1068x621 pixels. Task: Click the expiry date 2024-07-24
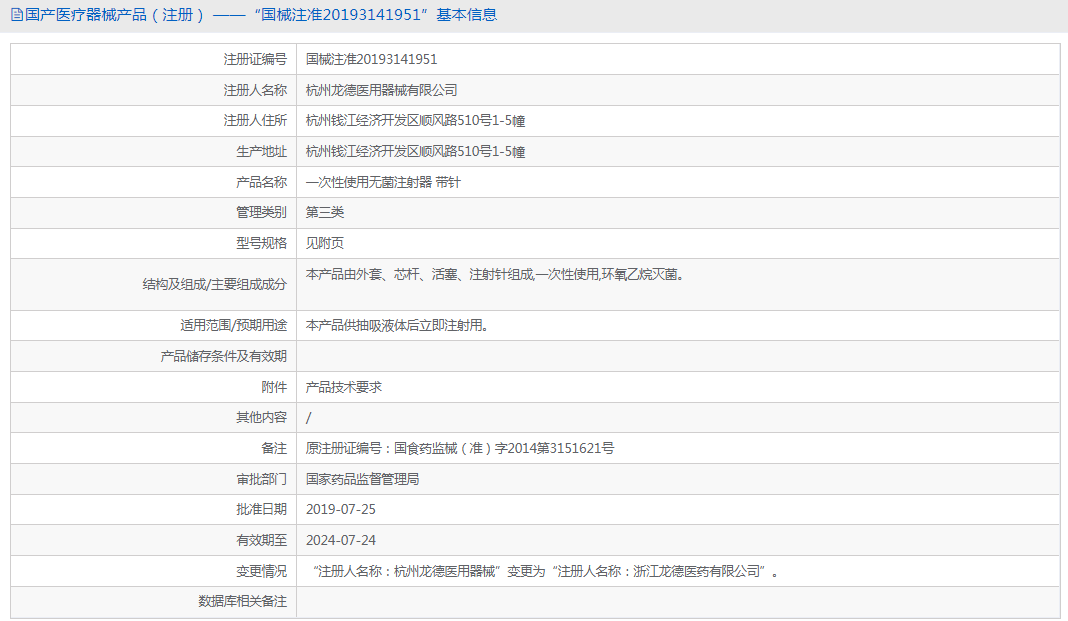(x=341, y=540)
